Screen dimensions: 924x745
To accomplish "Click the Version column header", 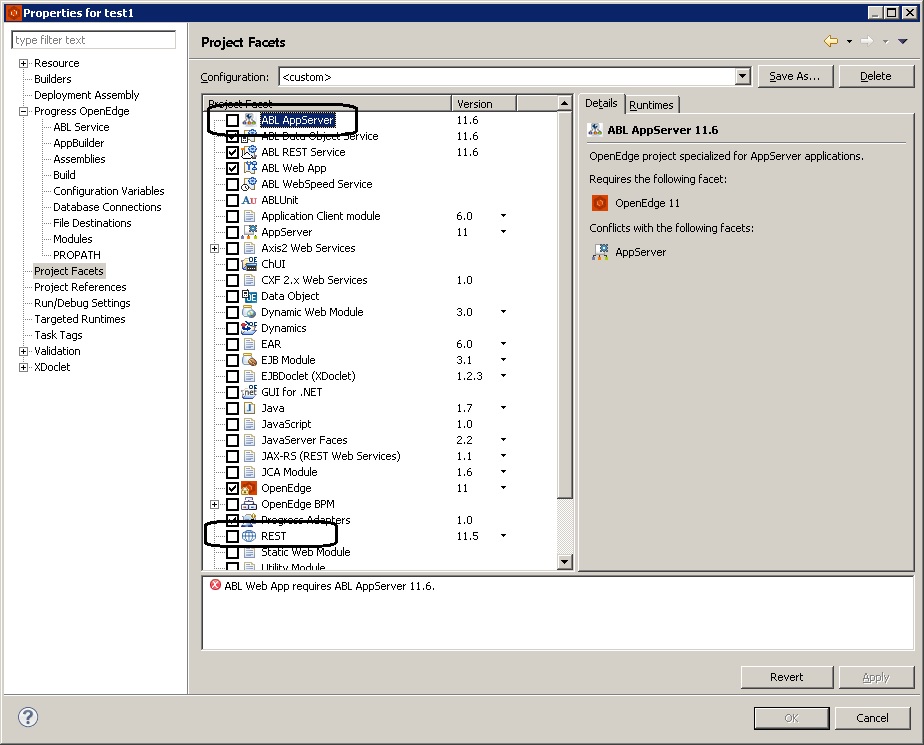I will 483,103.
